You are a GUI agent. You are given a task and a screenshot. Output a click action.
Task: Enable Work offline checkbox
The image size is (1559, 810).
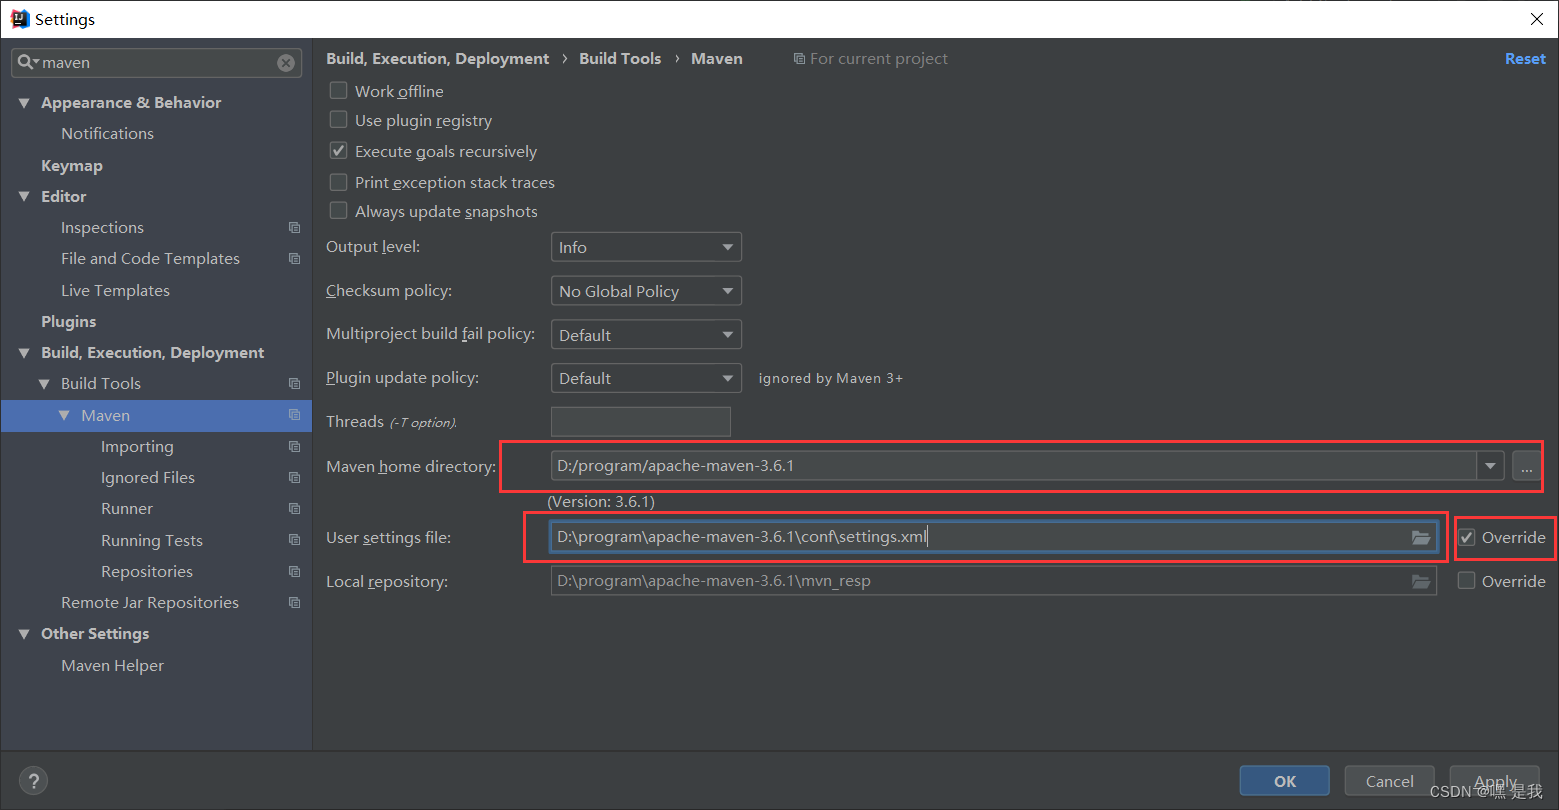pyautogui.click(x=339, y=91)
